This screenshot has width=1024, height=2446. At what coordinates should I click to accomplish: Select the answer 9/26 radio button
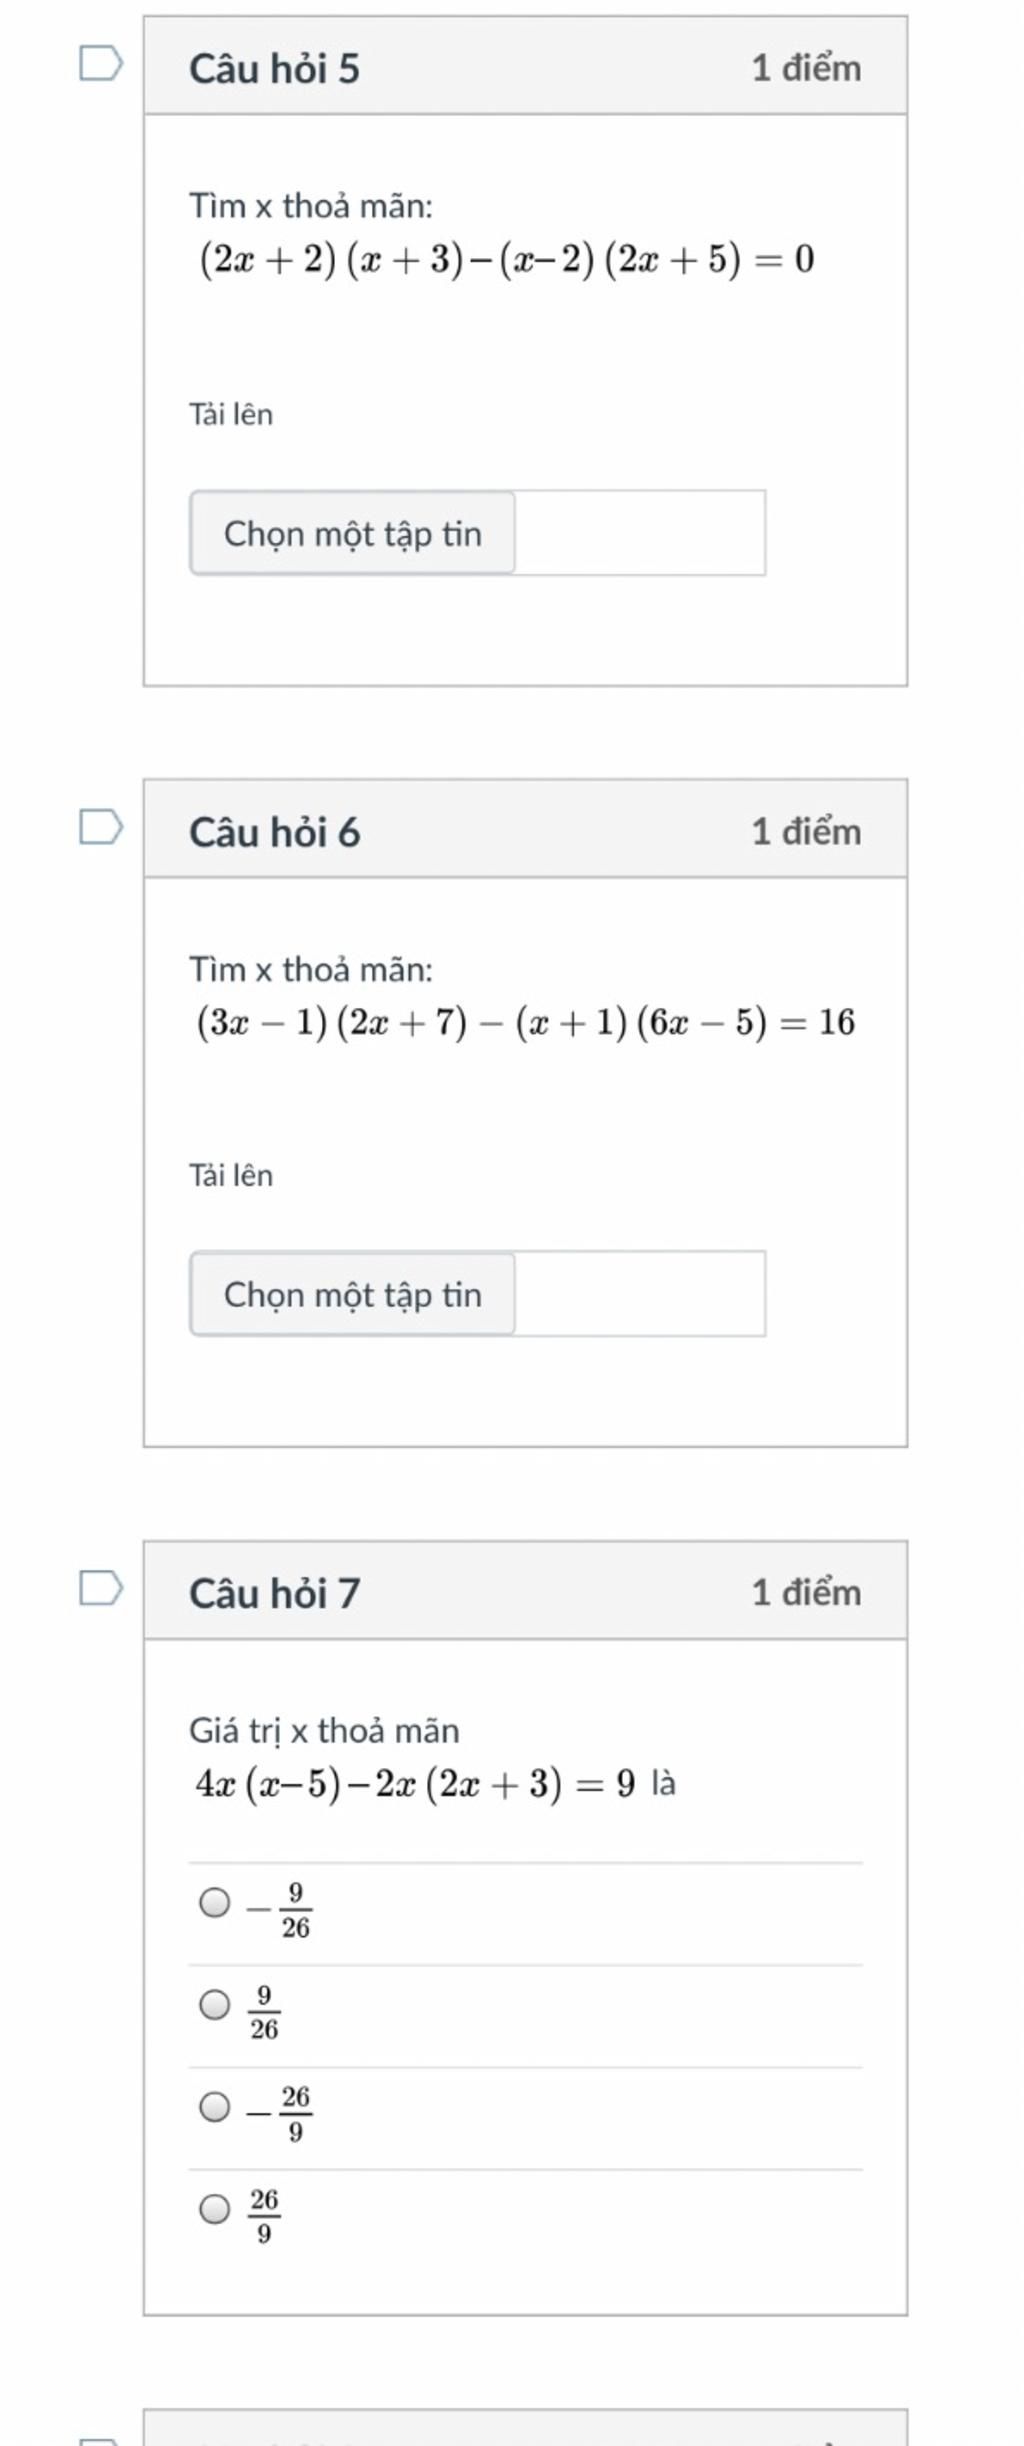214,2005
